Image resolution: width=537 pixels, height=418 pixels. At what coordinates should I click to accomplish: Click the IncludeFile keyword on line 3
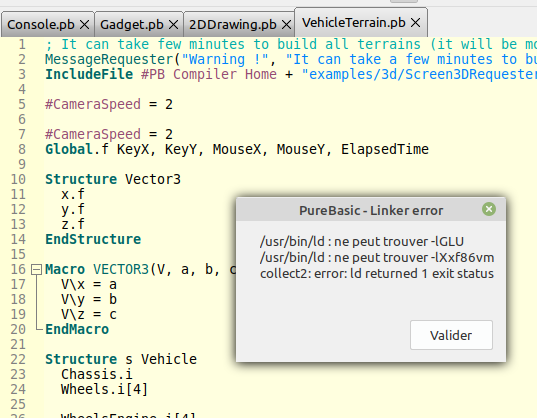[89, 74]
